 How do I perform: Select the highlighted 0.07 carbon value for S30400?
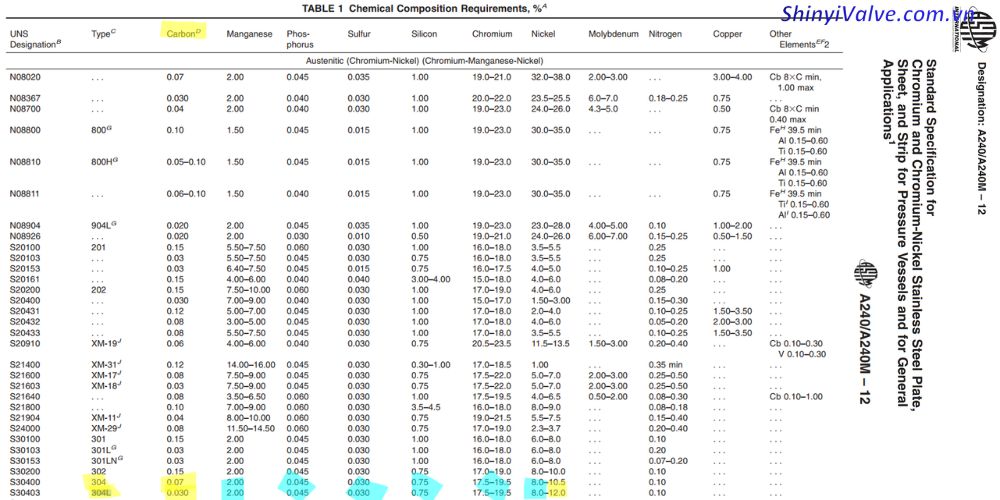point(176,481)
